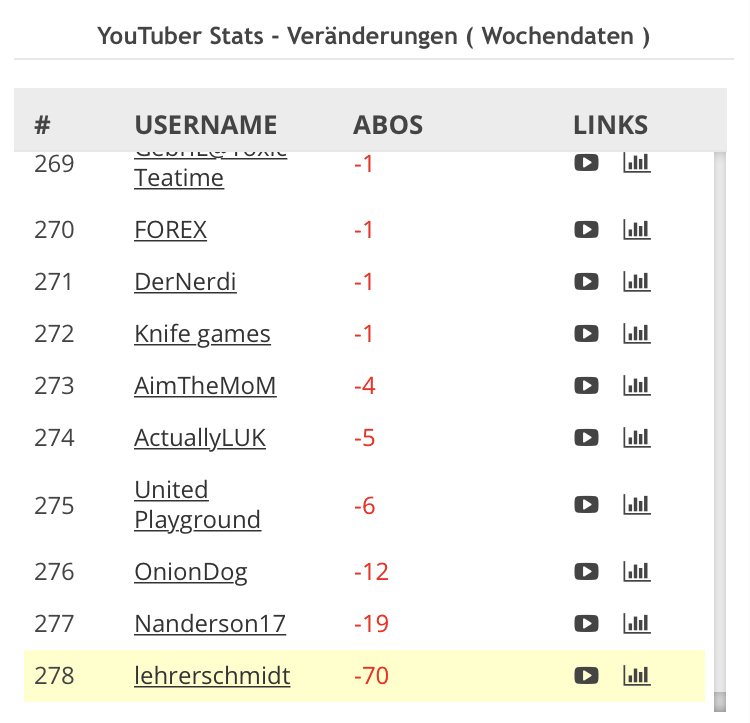Open AimTheMoM YouTube channel icon
The height and width of the screenshot is (723, 750).
click(x=586, y=386)
